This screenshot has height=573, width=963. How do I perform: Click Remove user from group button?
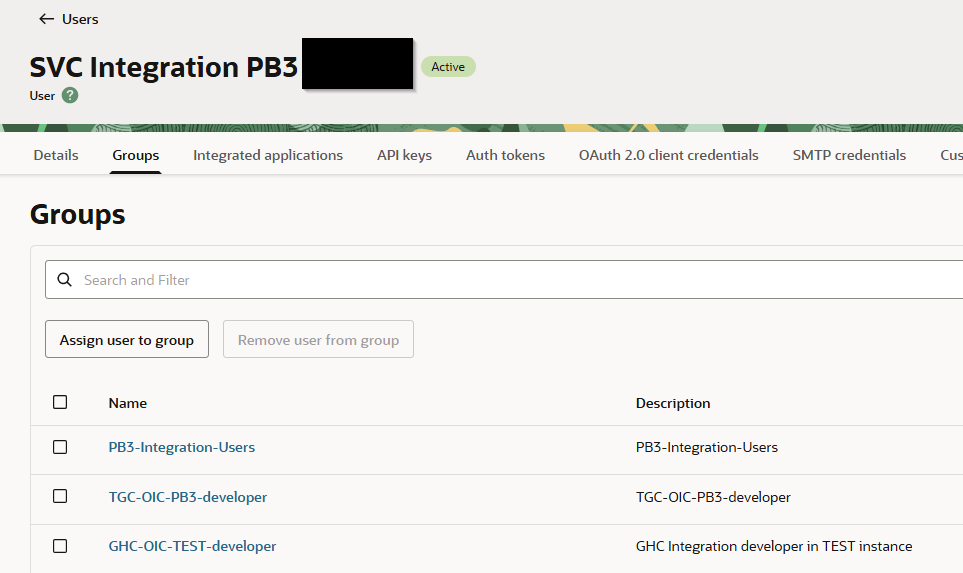click(x=318, y=340)
